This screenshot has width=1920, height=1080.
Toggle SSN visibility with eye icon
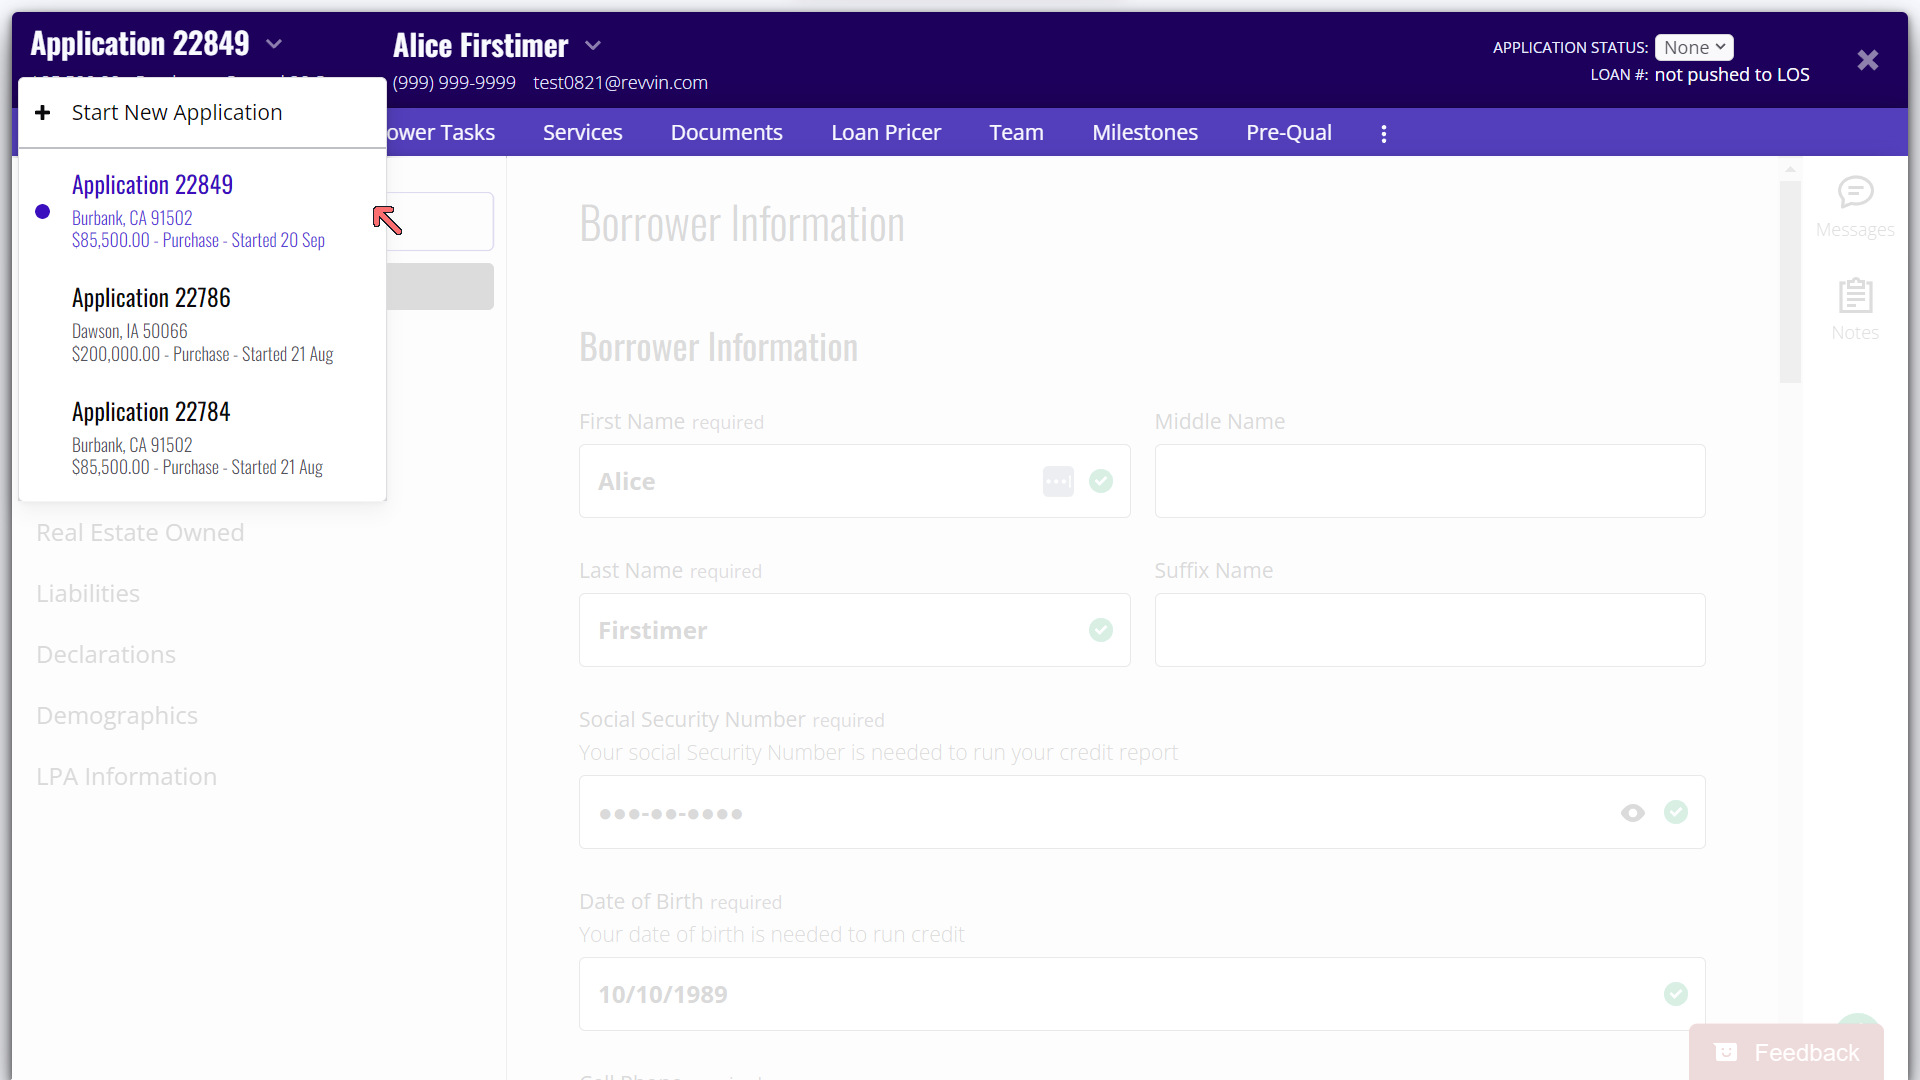point(1632,813)
